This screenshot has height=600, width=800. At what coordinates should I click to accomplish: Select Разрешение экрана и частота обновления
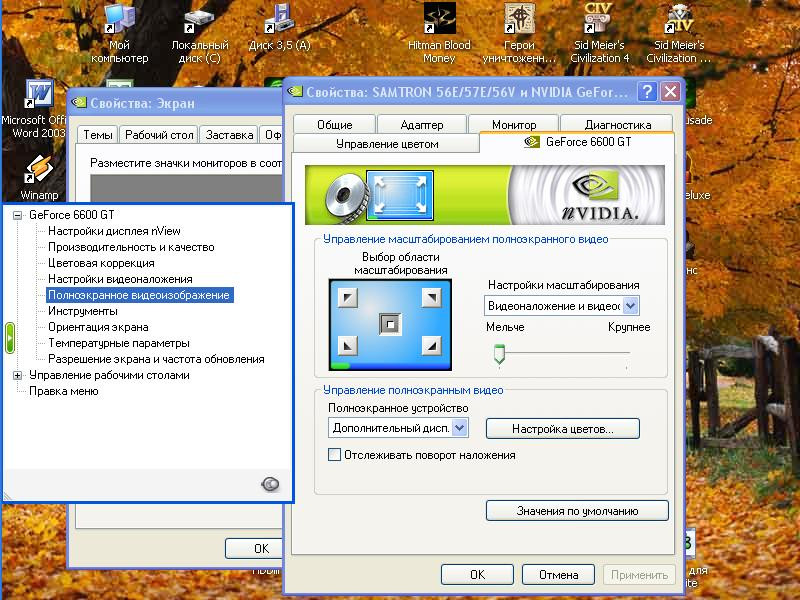click(x=156, y=359)
